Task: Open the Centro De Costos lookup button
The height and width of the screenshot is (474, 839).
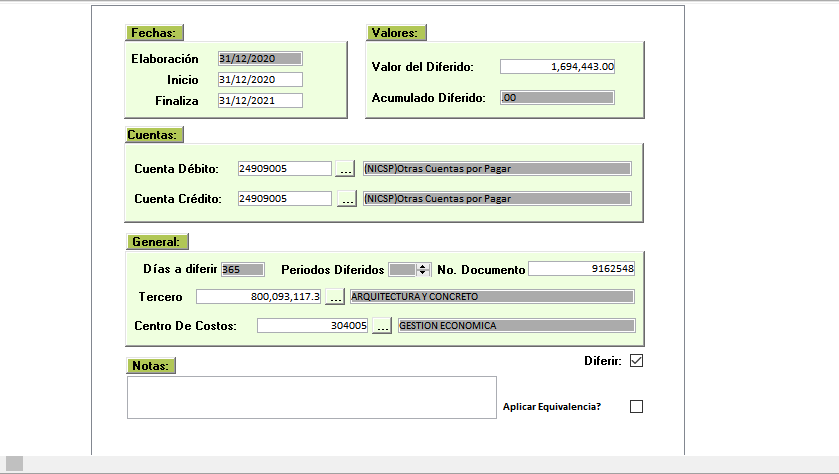Action: click(x=382, y=326)
